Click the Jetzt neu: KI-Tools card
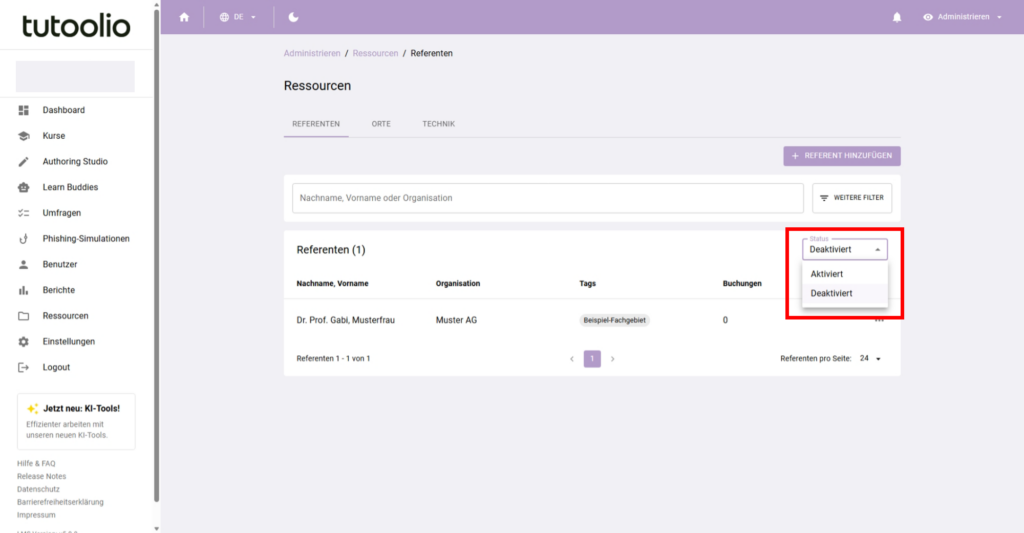This screenshot has width=1024, height=533. click(x=76, y=421)
